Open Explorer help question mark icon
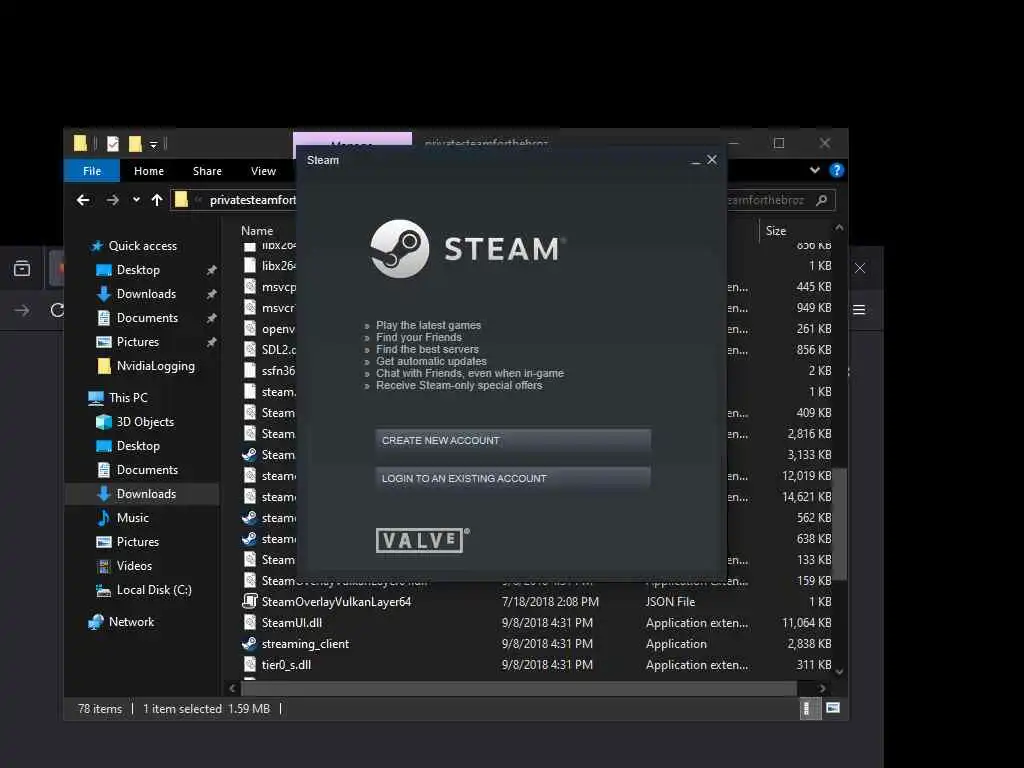 tap(837, 170)
